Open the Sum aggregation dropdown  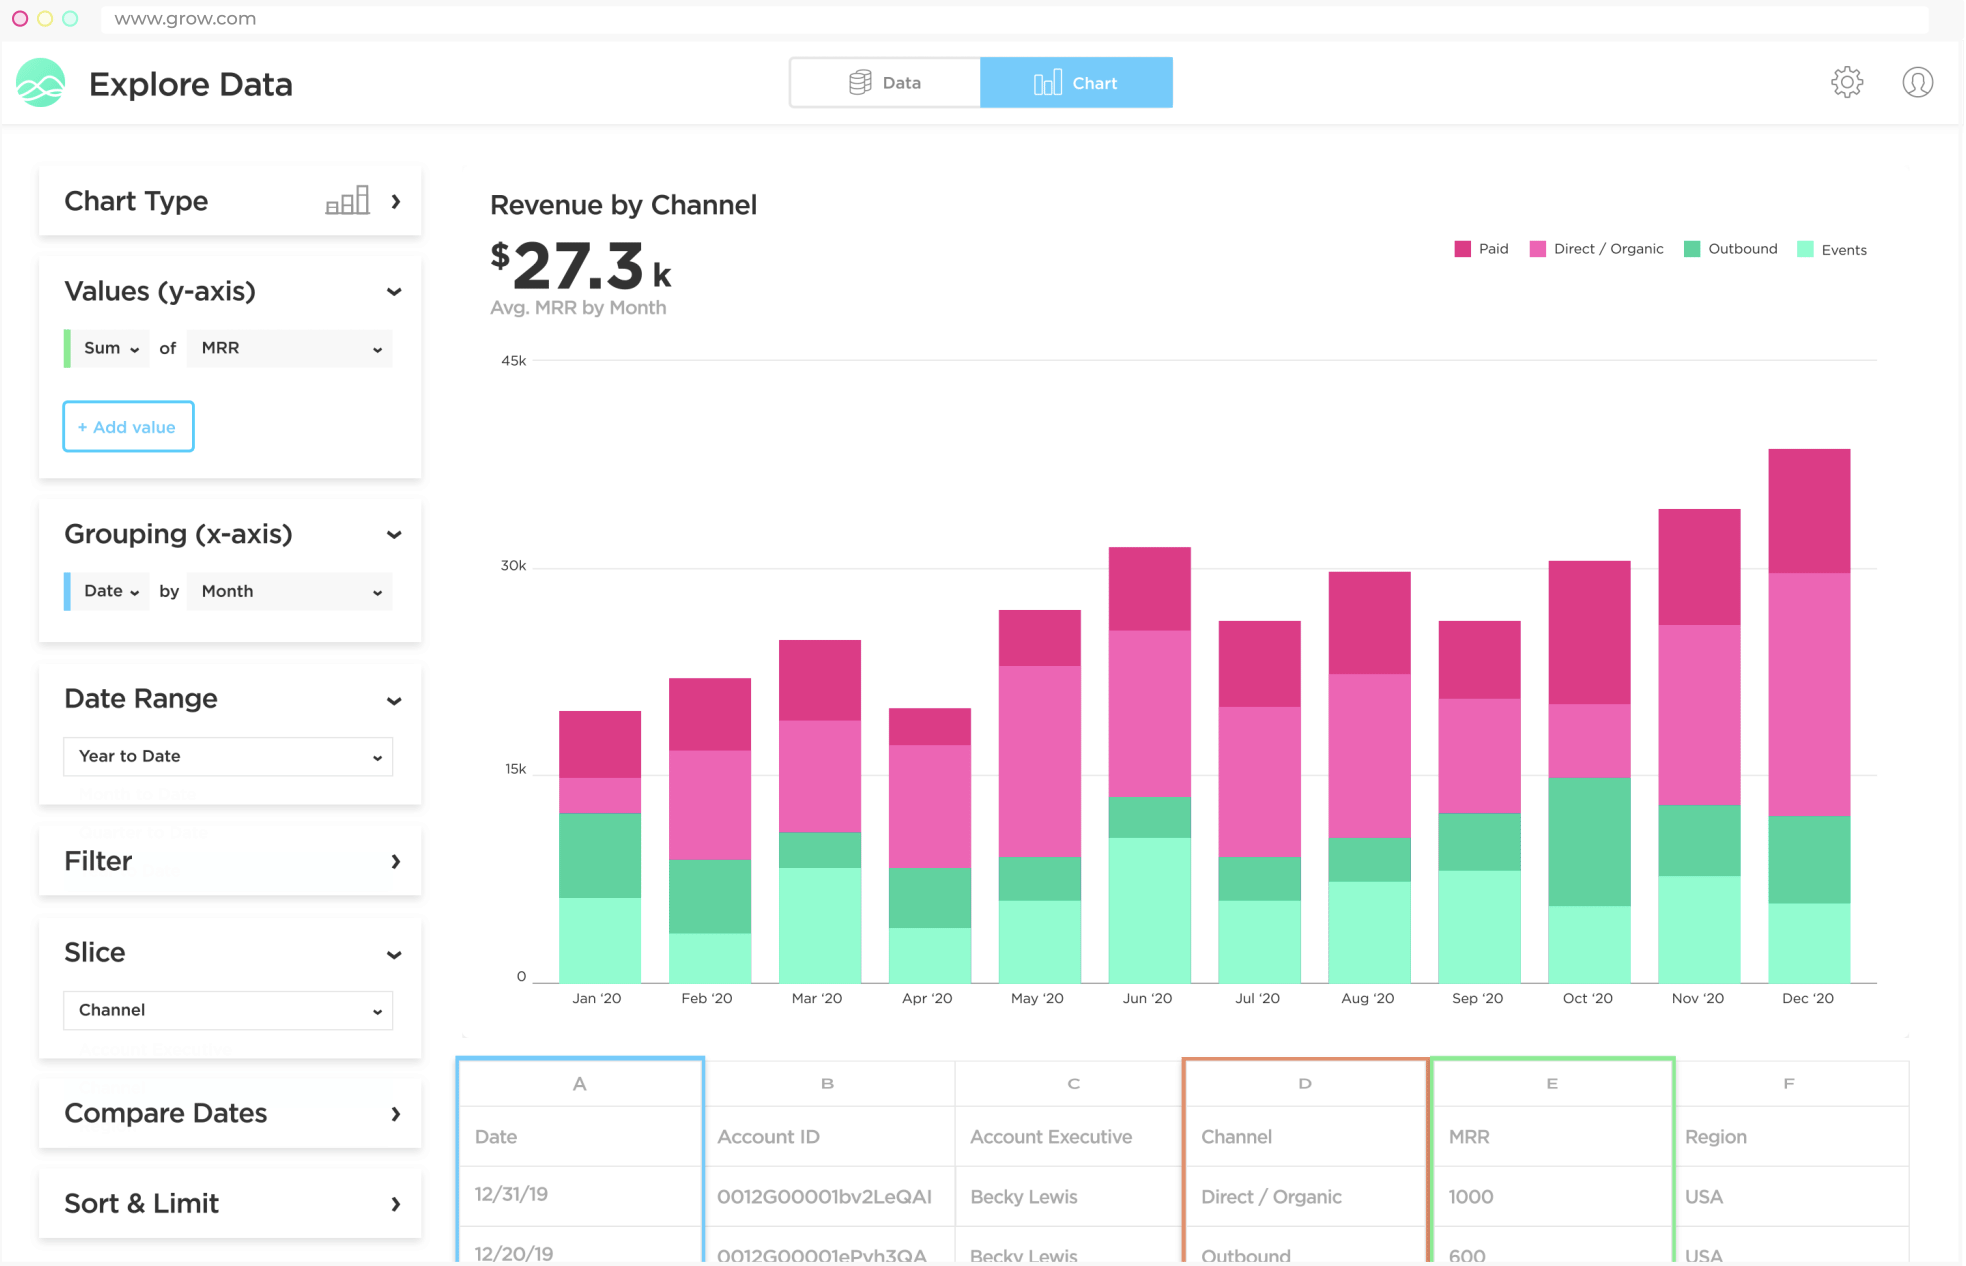(x=110, y=348)
